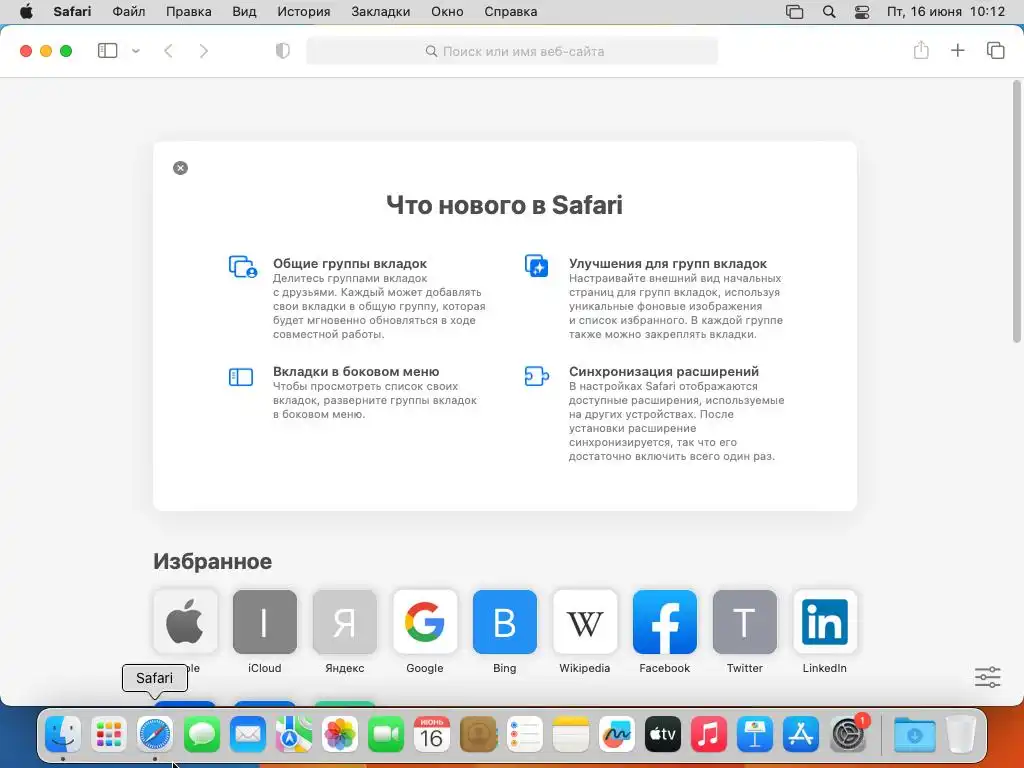Open the Справка menu
This screenshot has width=1024, height=768.
click(x=511, y=12)
